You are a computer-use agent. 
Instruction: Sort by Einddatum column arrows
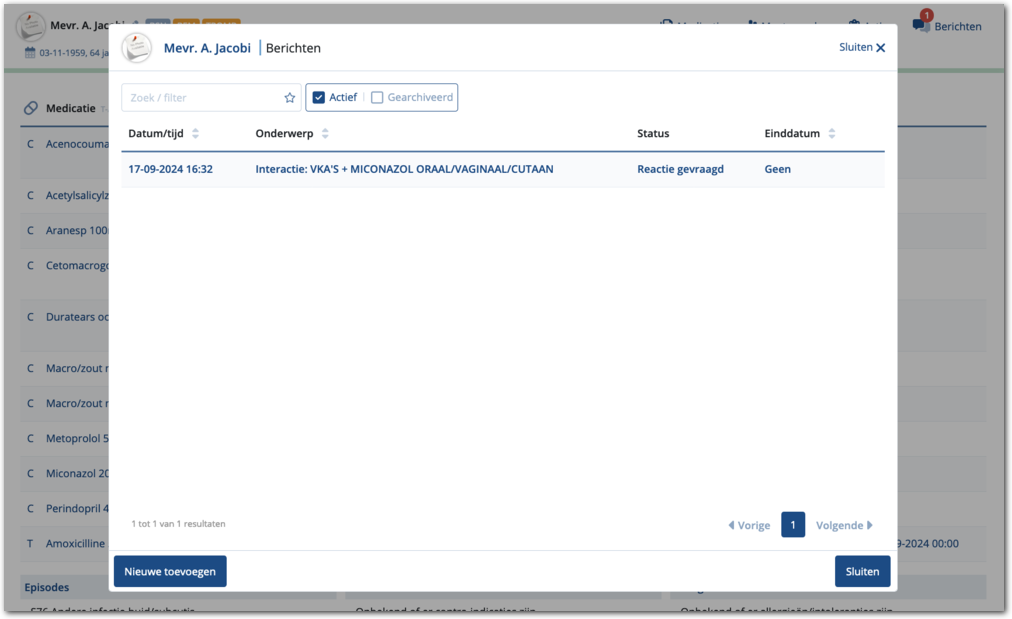click(x=832, y=134)
